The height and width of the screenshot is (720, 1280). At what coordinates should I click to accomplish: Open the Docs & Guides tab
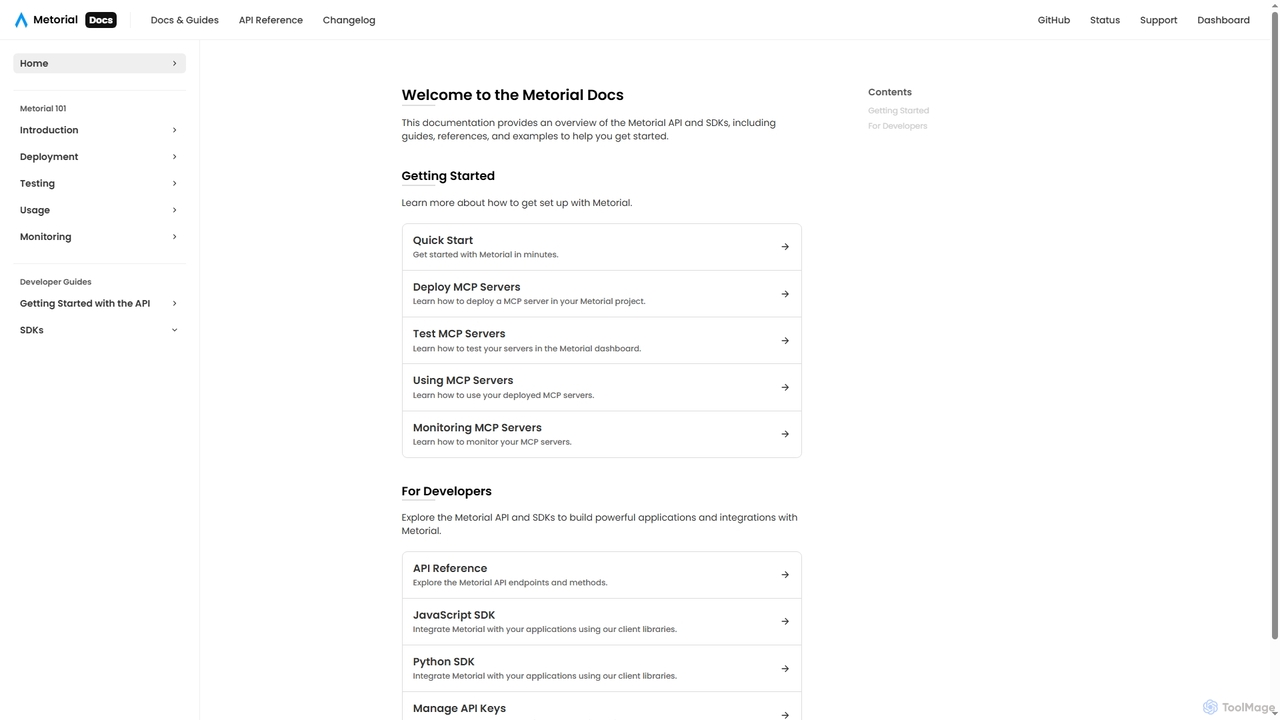(x=185, y=20)
